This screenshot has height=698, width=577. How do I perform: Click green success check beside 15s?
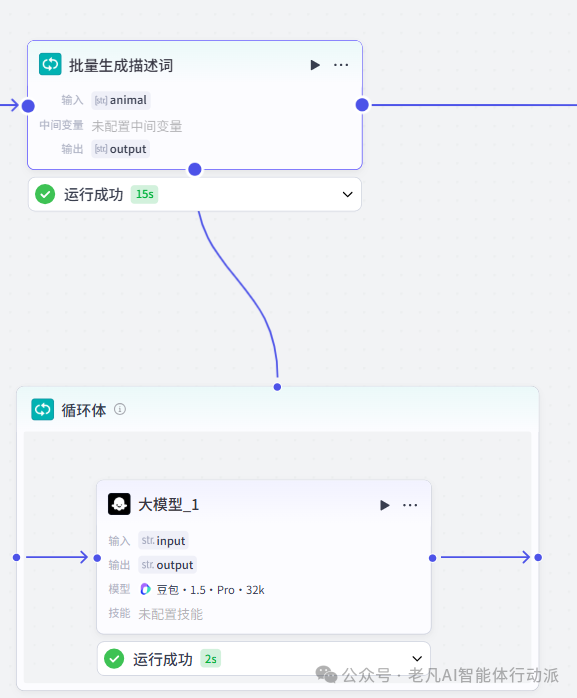coord(45,195)
